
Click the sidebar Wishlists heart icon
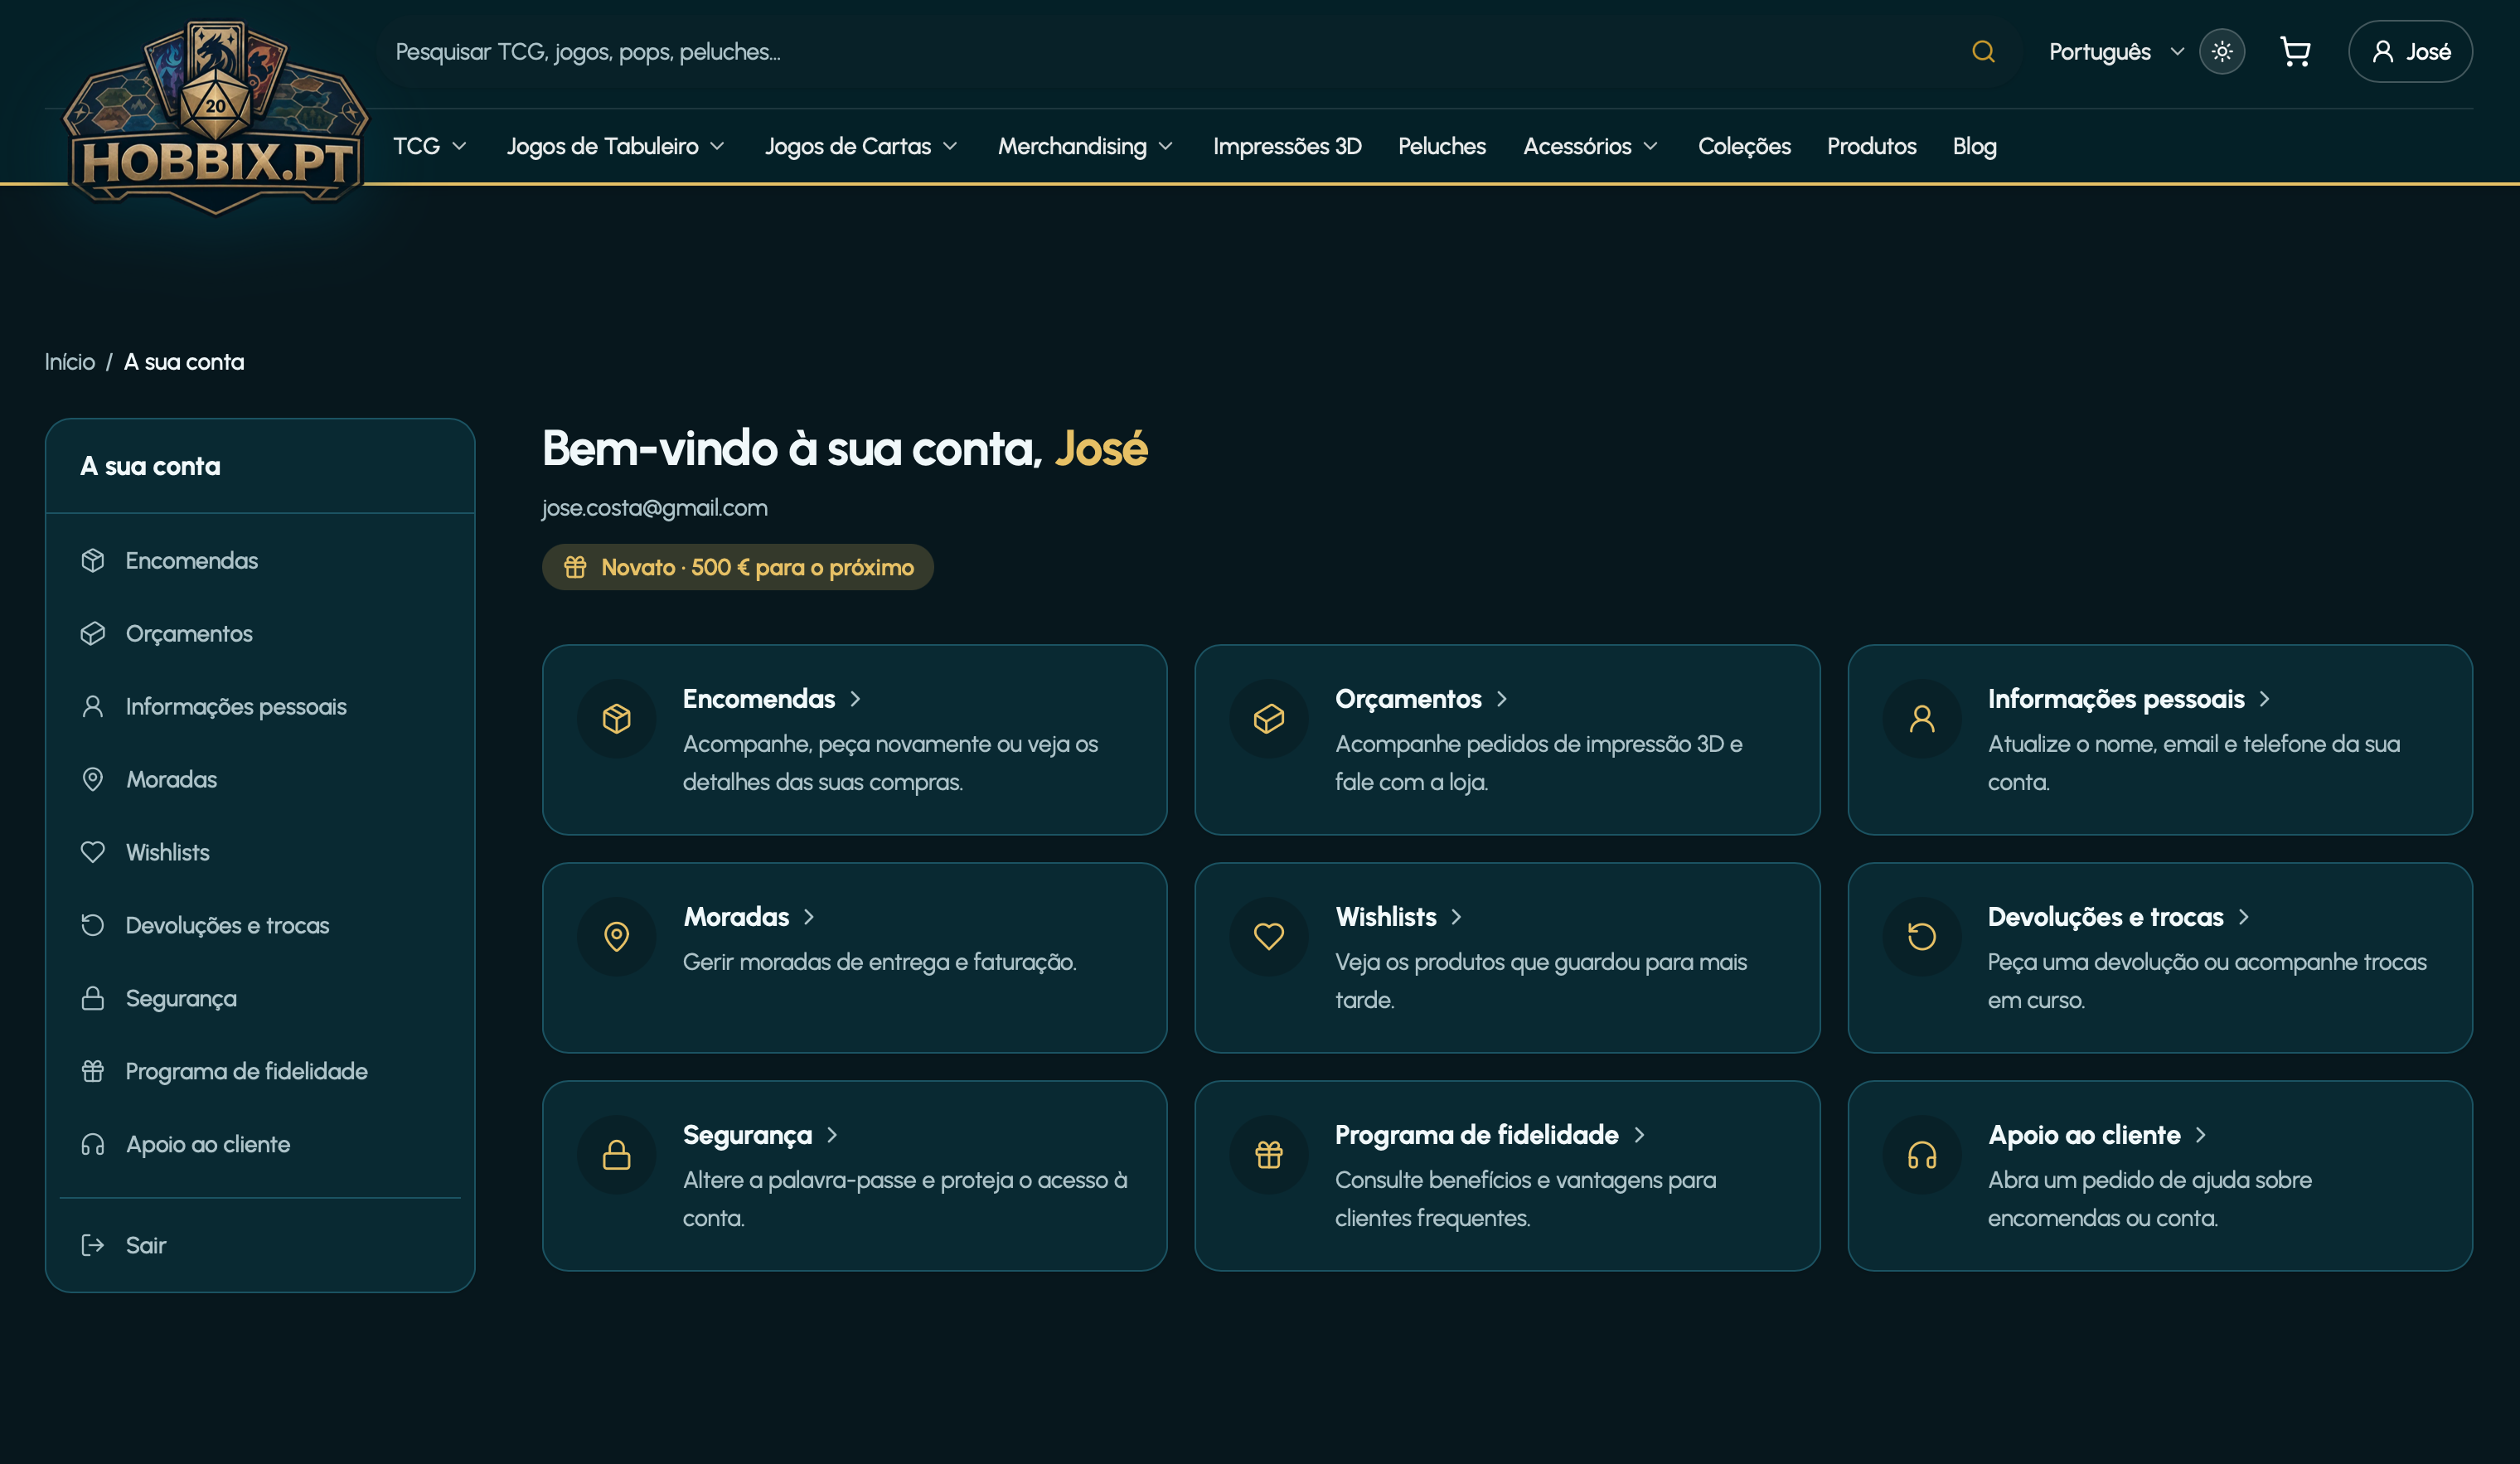click(92, 852)
